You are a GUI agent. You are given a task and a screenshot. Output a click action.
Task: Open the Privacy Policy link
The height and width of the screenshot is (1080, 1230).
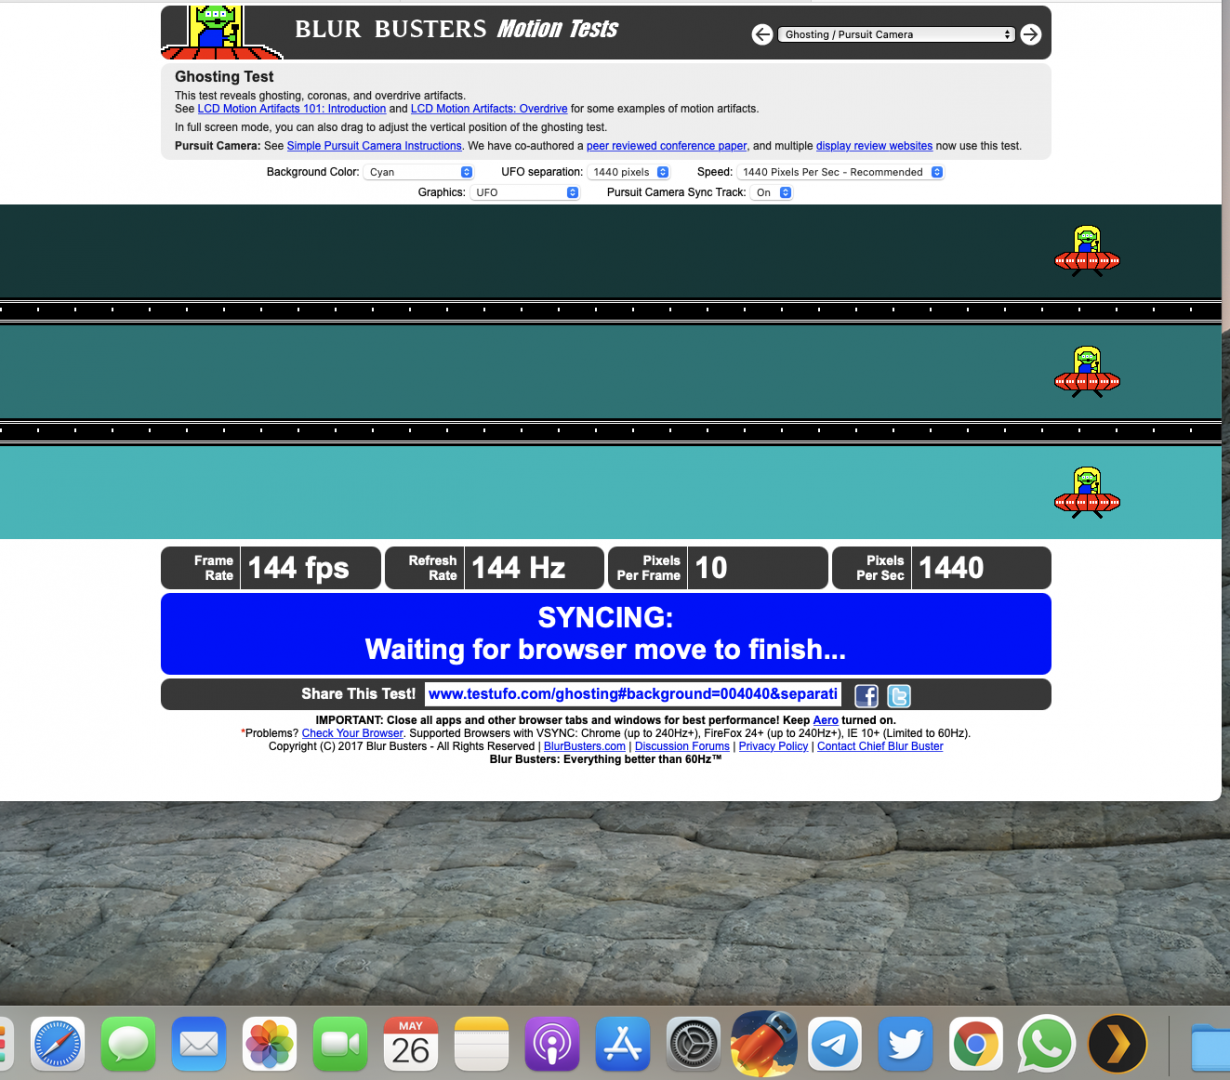point(773,746)
